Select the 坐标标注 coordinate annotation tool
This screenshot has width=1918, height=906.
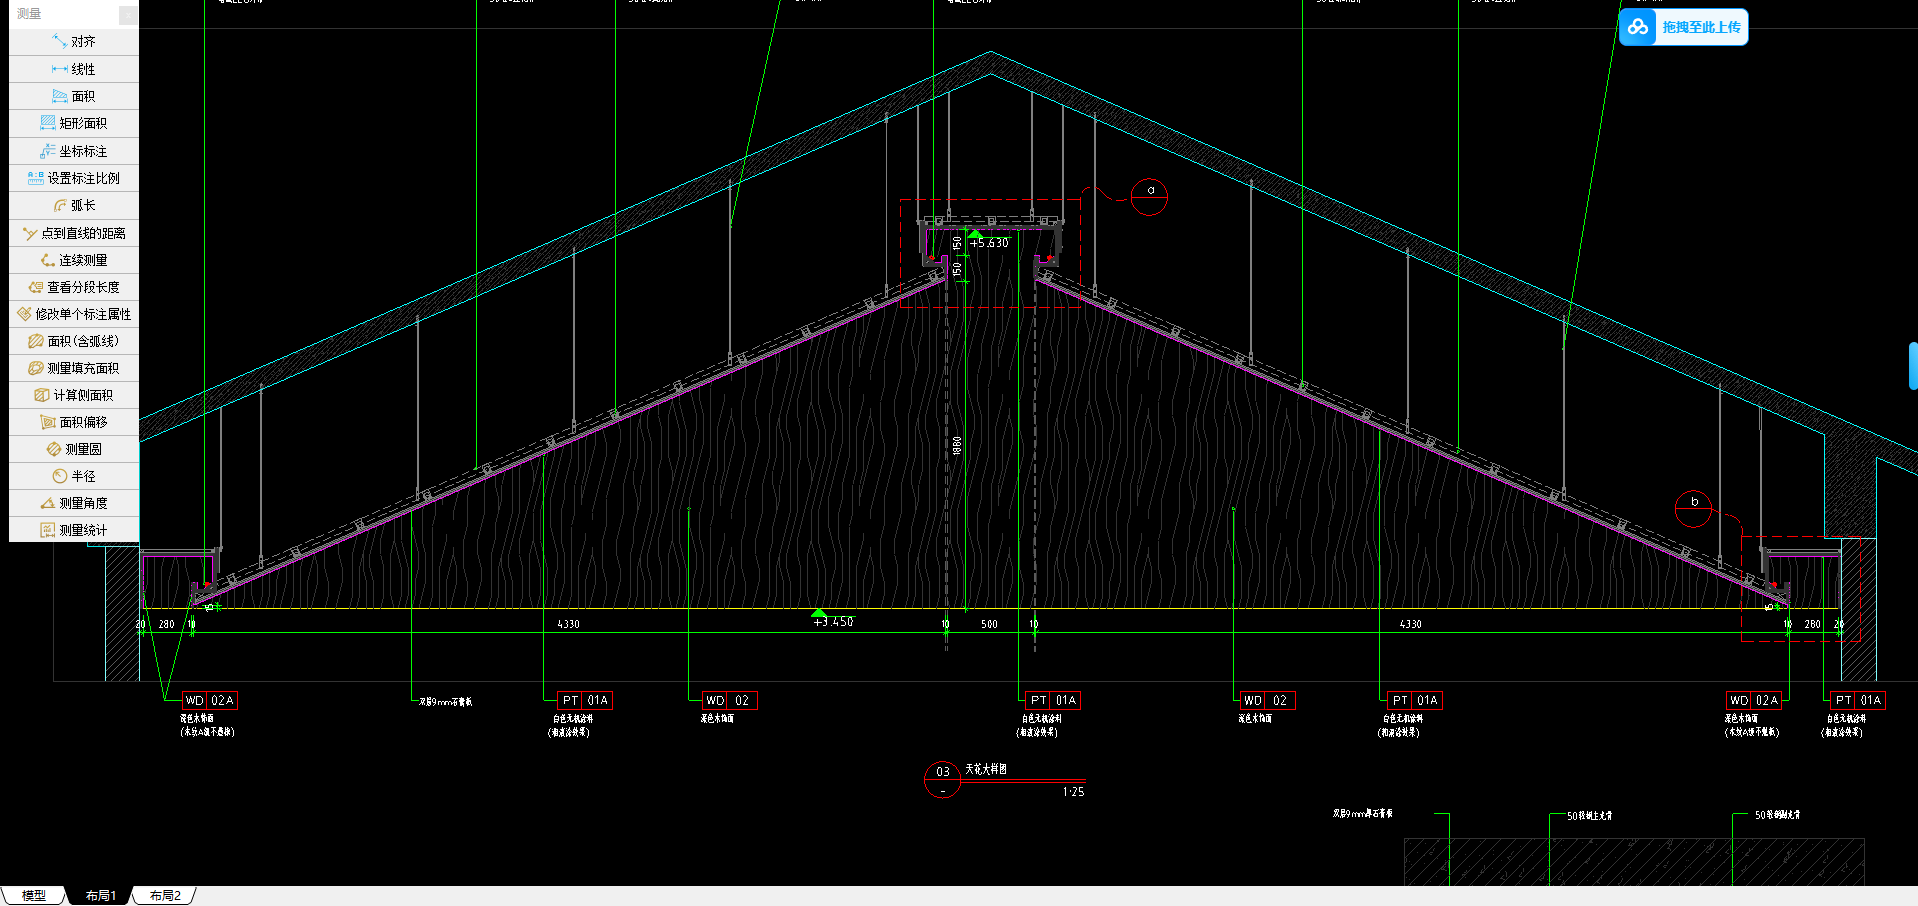74,151
